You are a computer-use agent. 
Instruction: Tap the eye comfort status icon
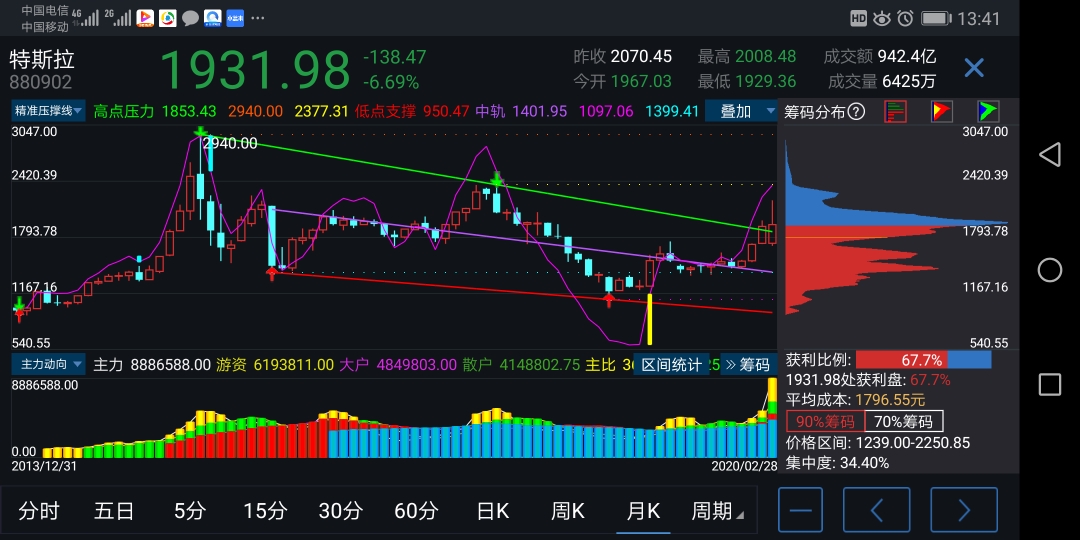(x=882, y=19)
